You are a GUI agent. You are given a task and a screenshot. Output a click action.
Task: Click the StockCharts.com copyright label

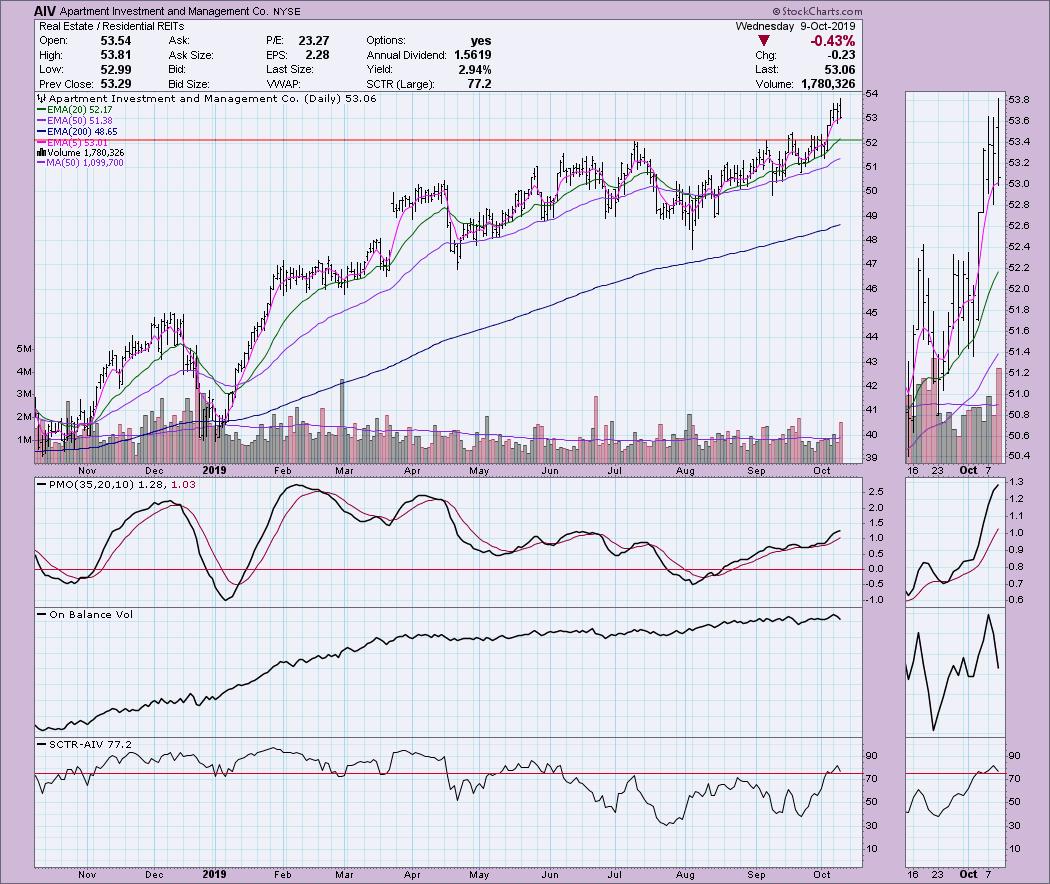tap(817, 11)
